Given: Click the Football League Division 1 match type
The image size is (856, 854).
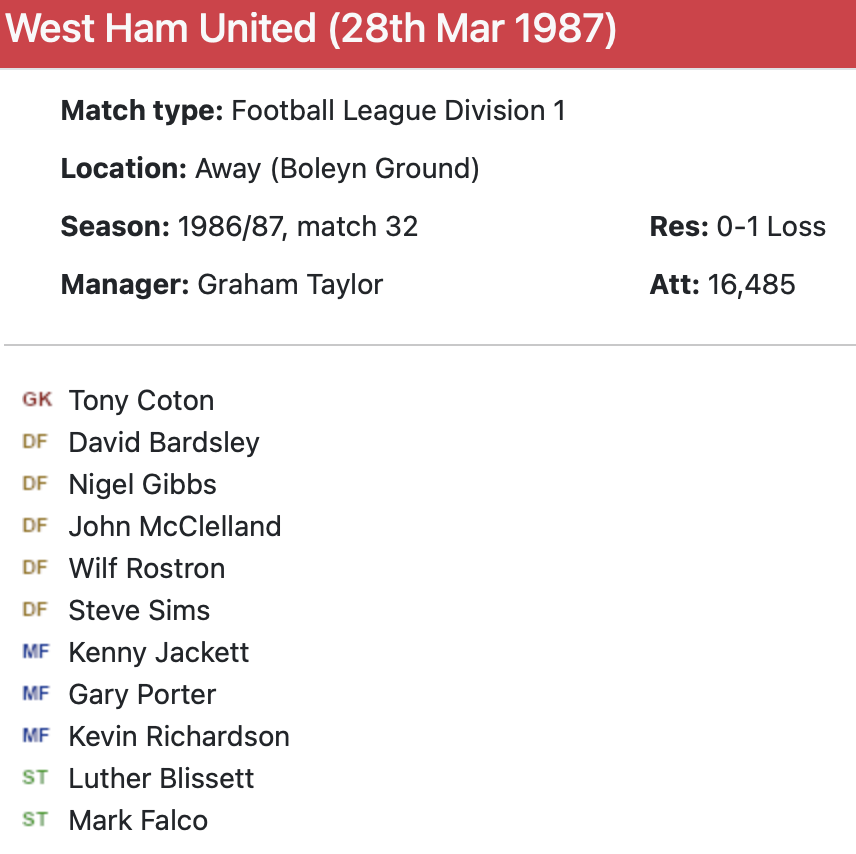Looking at the screenshot, I should (x=398, y=111).
